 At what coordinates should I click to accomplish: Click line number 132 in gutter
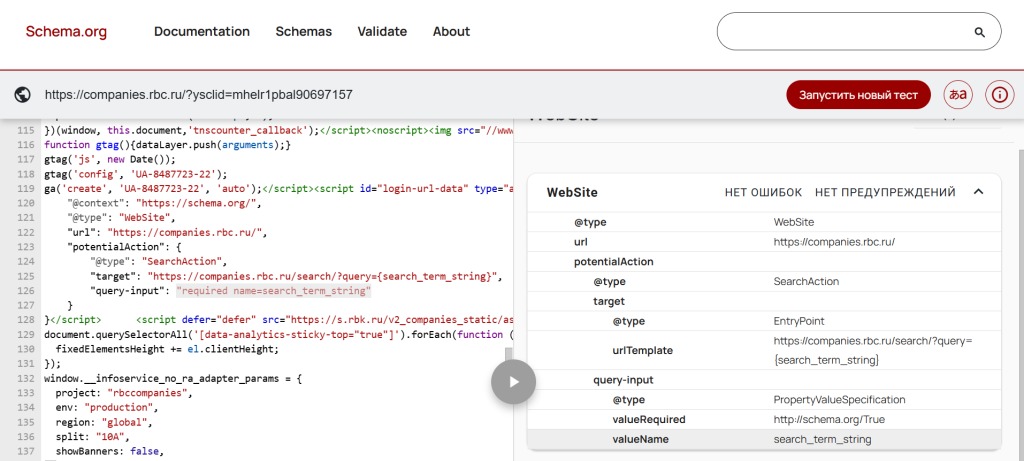coord(25,378)
